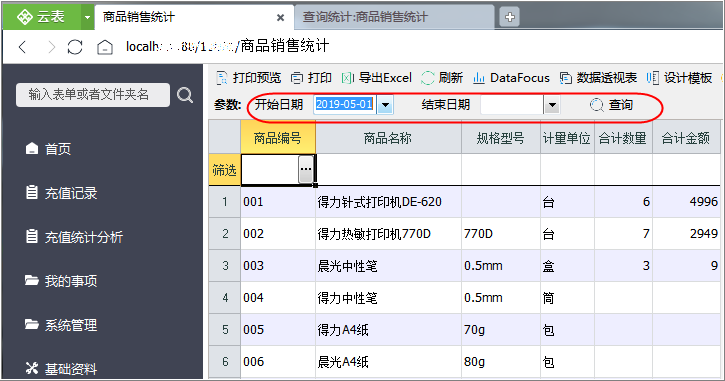
Task: Open a new tab with the plus button
Action: 510,18
